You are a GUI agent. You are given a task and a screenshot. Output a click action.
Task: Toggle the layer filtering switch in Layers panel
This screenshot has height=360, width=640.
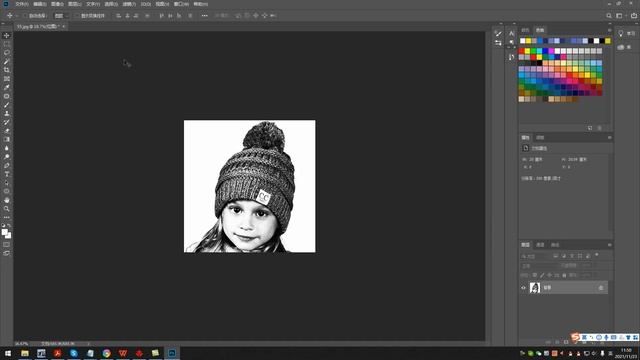click(597, 255)
